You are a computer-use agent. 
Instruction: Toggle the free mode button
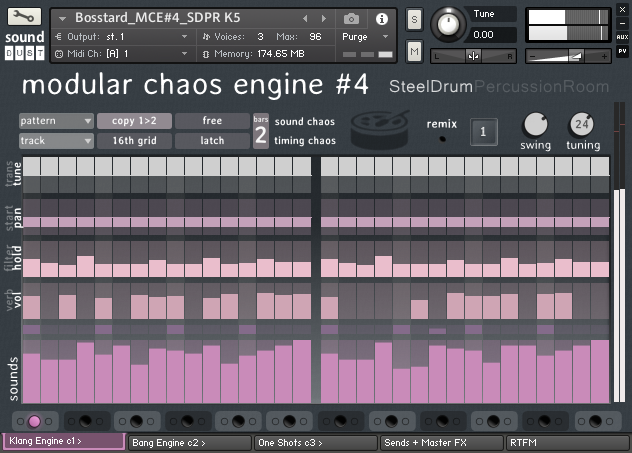(212, 121)
